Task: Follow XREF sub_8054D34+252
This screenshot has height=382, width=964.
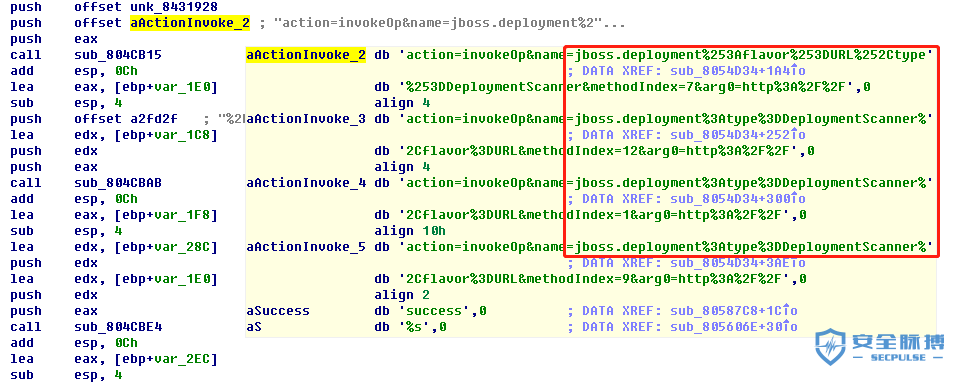Action: click(732, 134)
